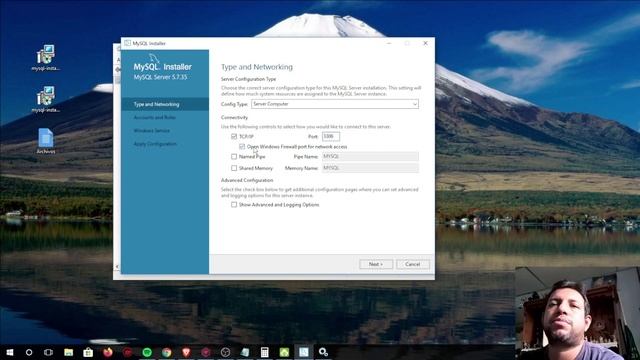
Task: Launch Firefox from taskbar
Action: (x=108, y=352)
